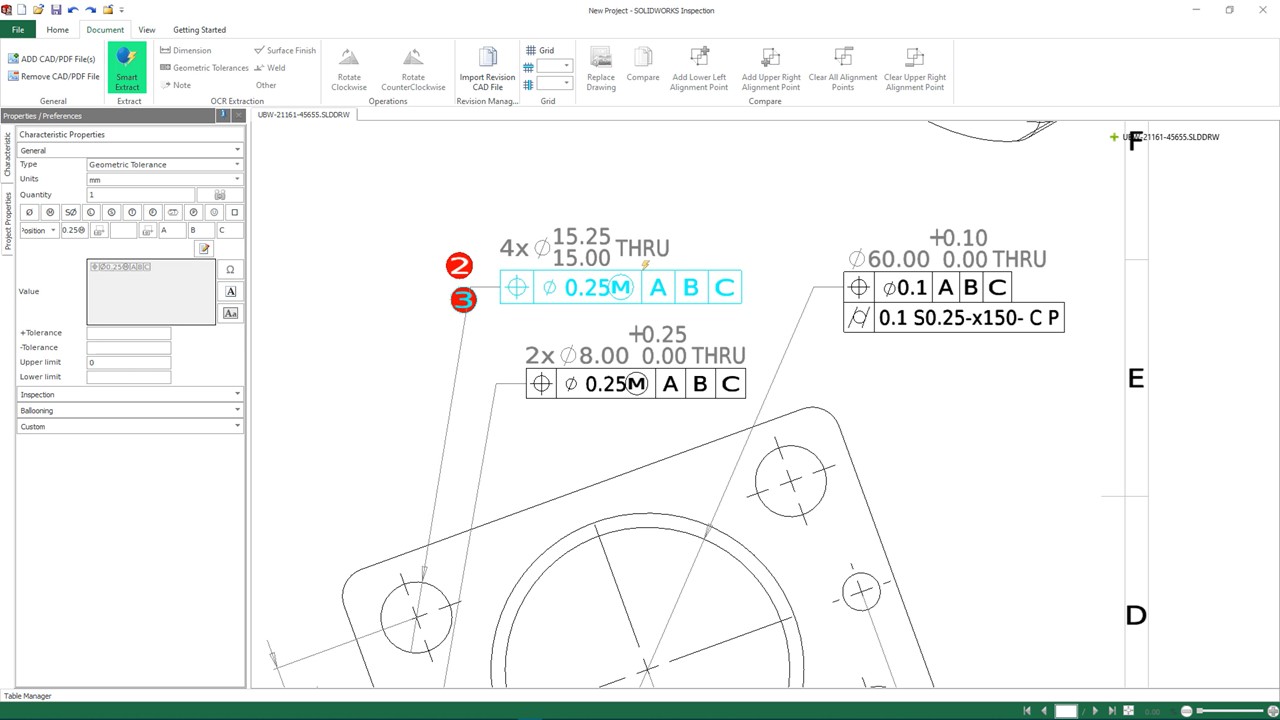Click the quantity binoculars button
Image resolution: width=1280 pixels, height=720 pixels.
pos(220,195)
